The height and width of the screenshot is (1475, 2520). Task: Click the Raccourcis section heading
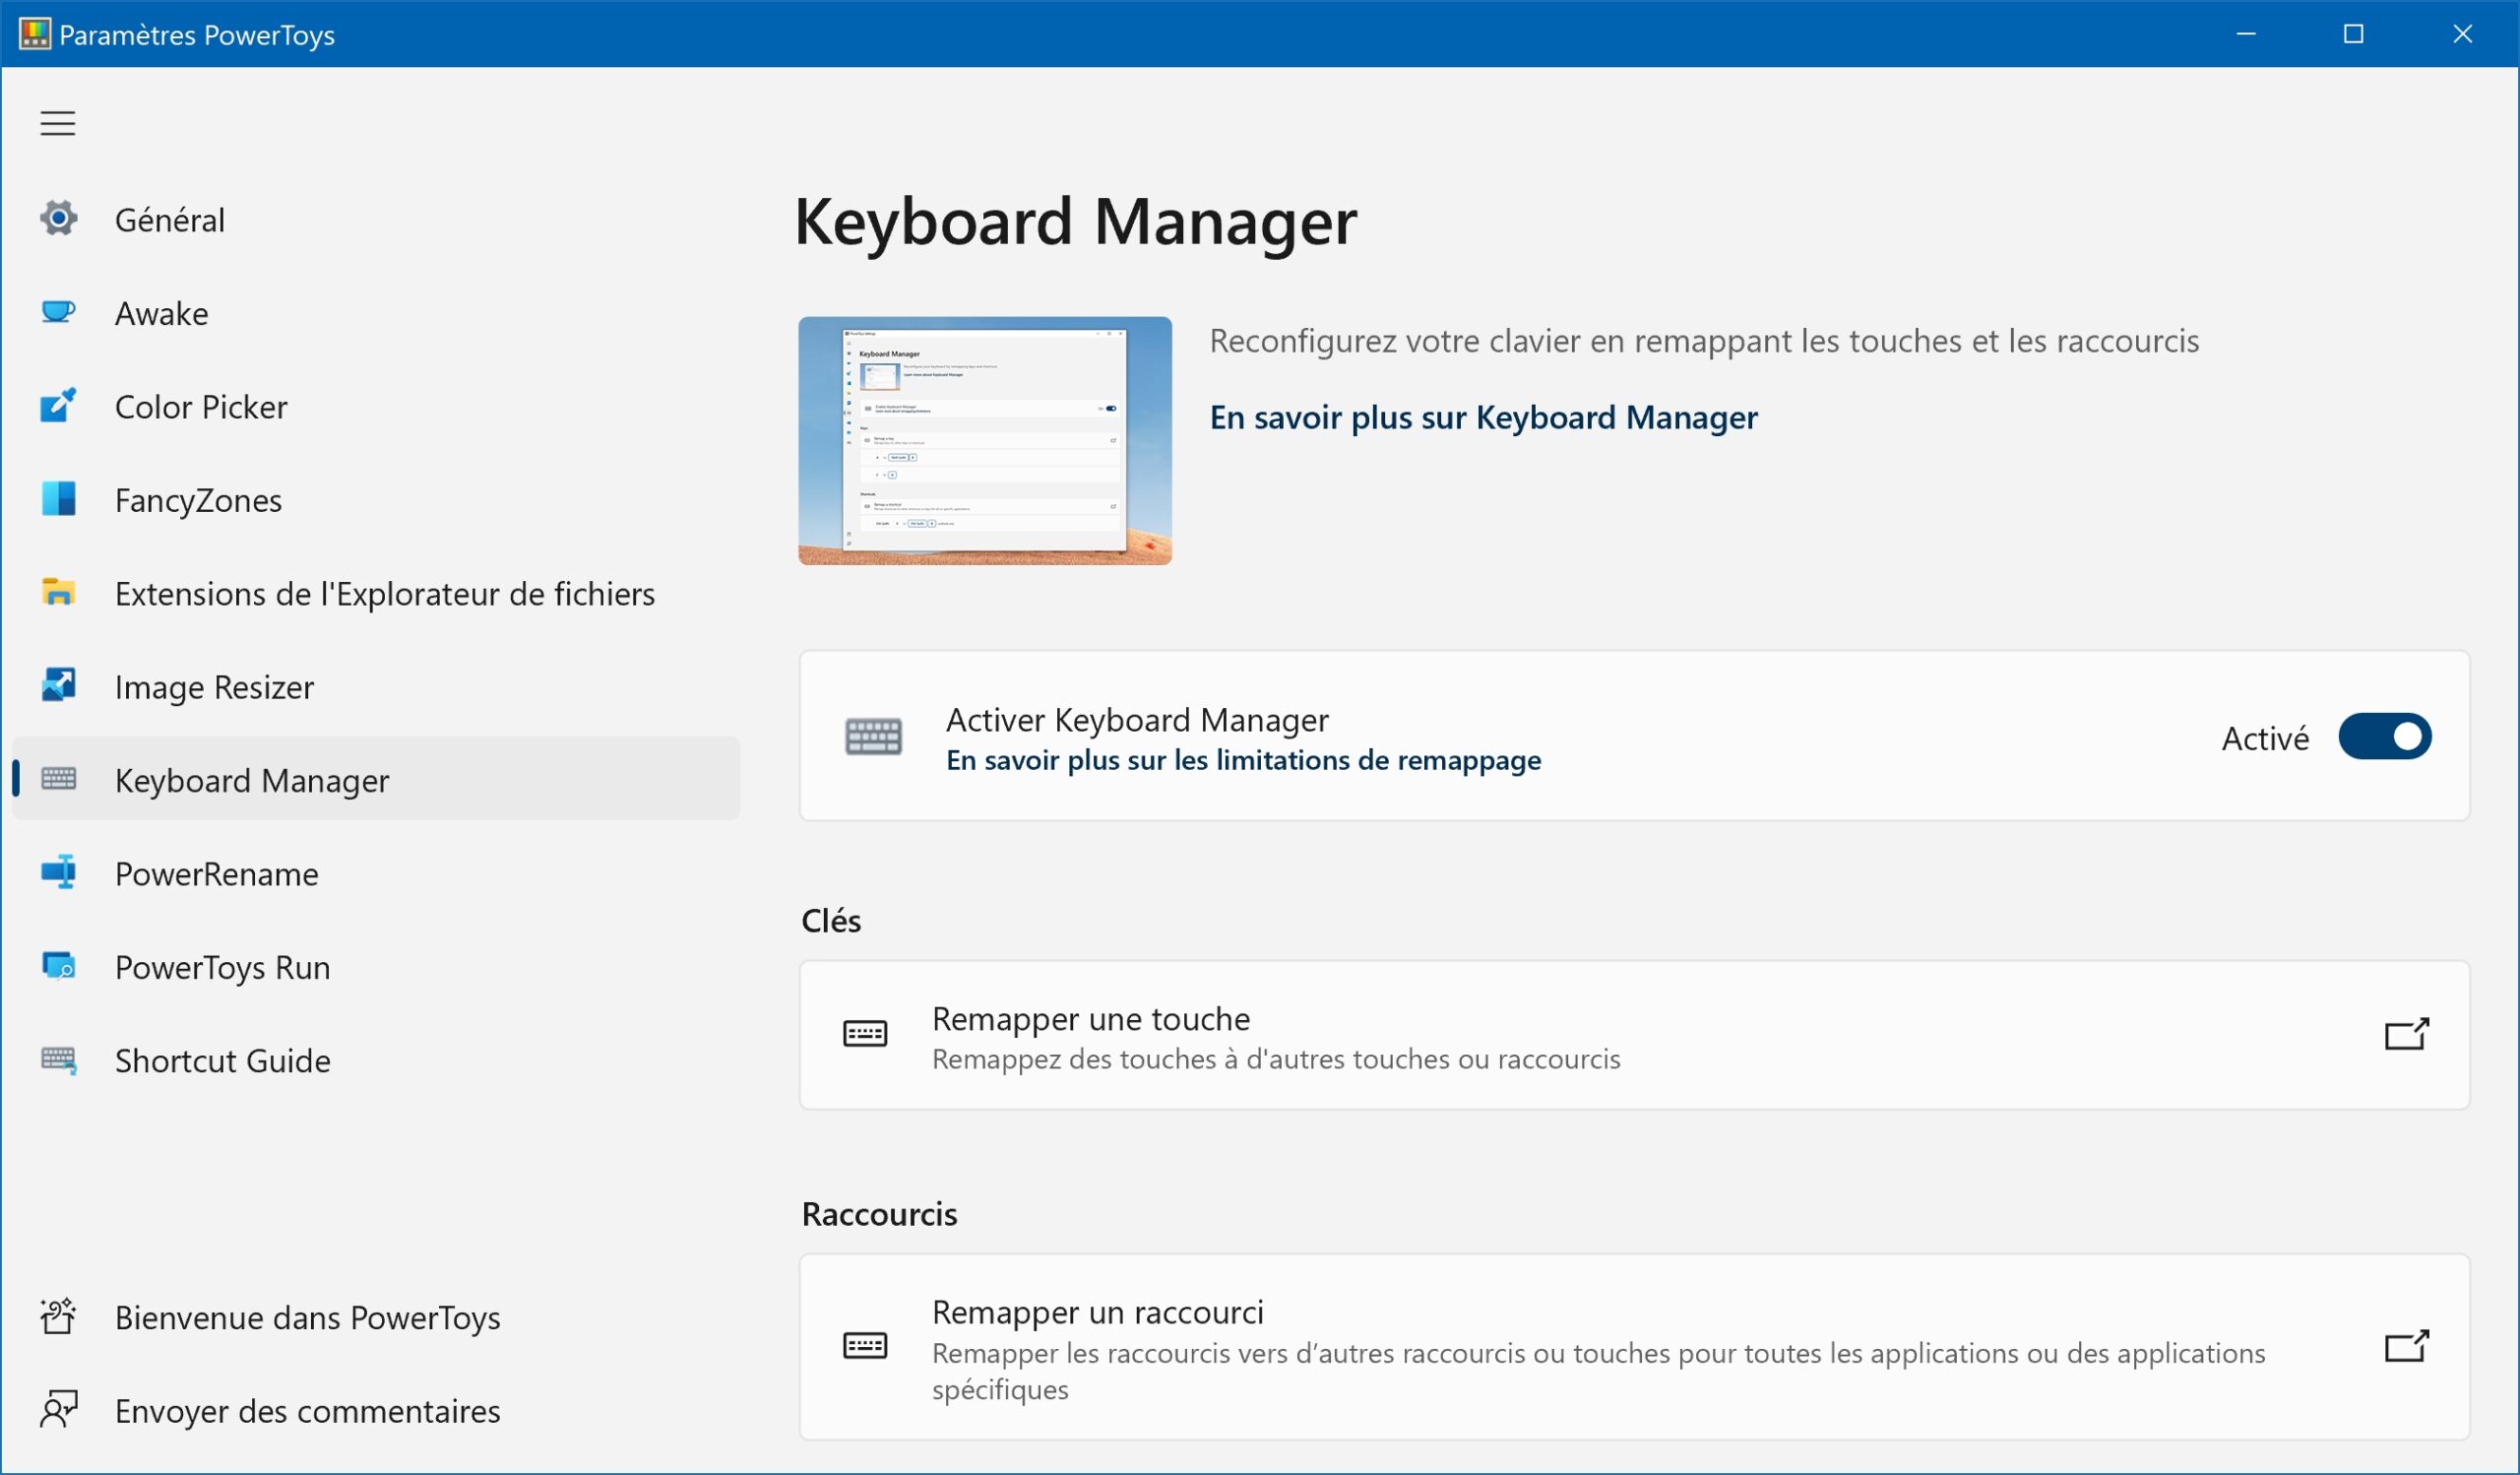click(x=879, y=1214)
